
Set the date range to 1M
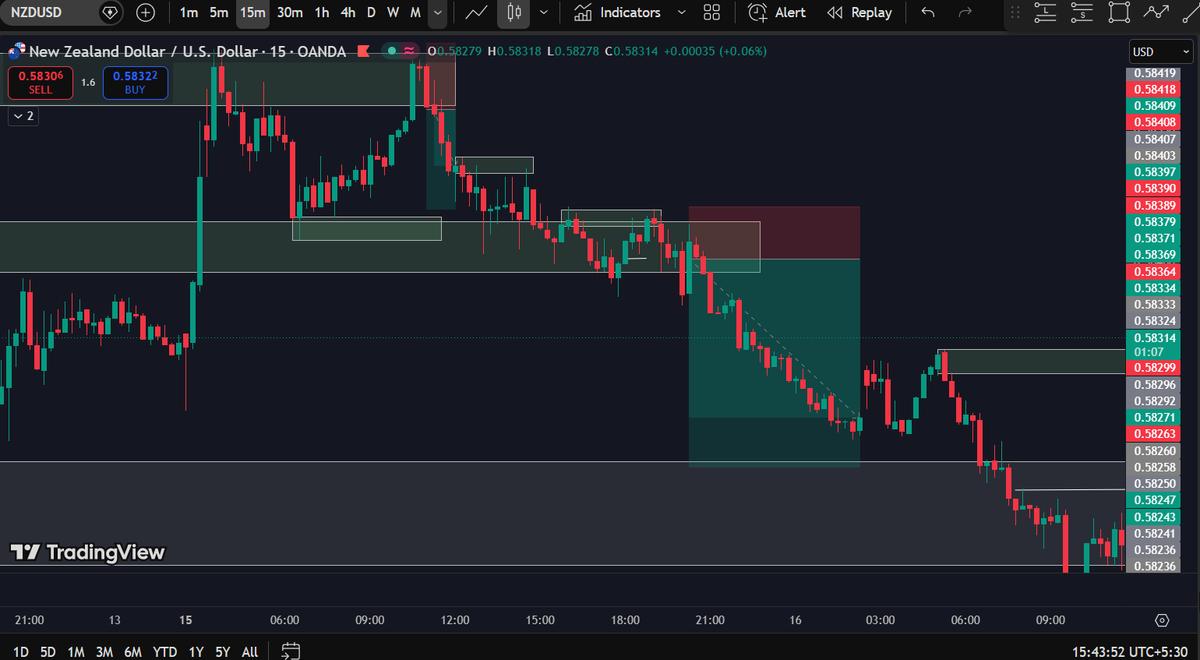(76, 651)
